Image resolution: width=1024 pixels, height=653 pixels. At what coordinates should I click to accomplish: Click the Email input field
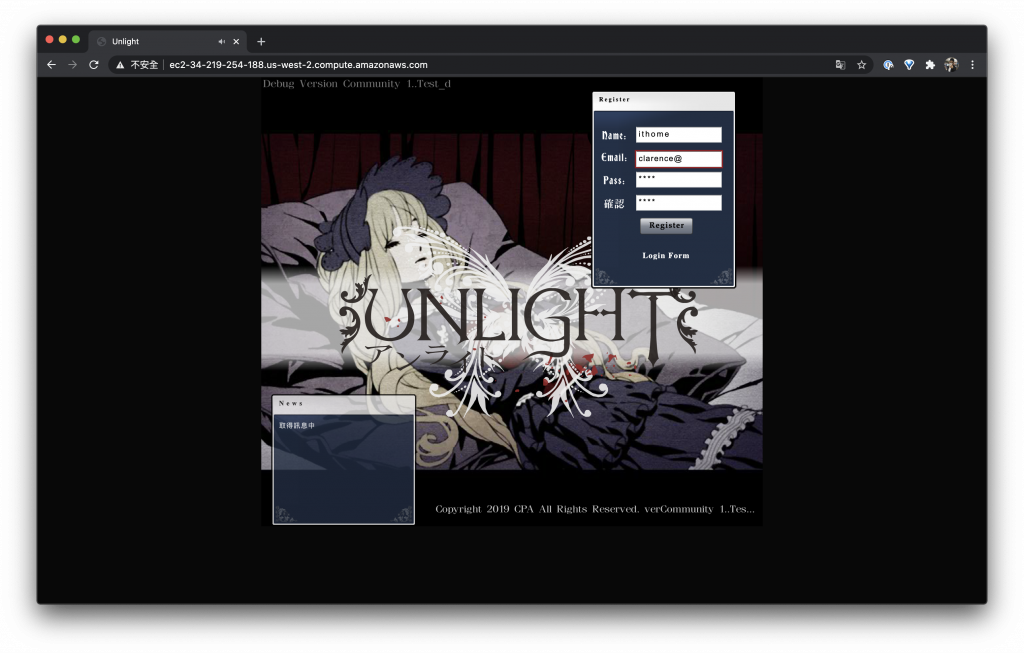click(x=679, y=159)
